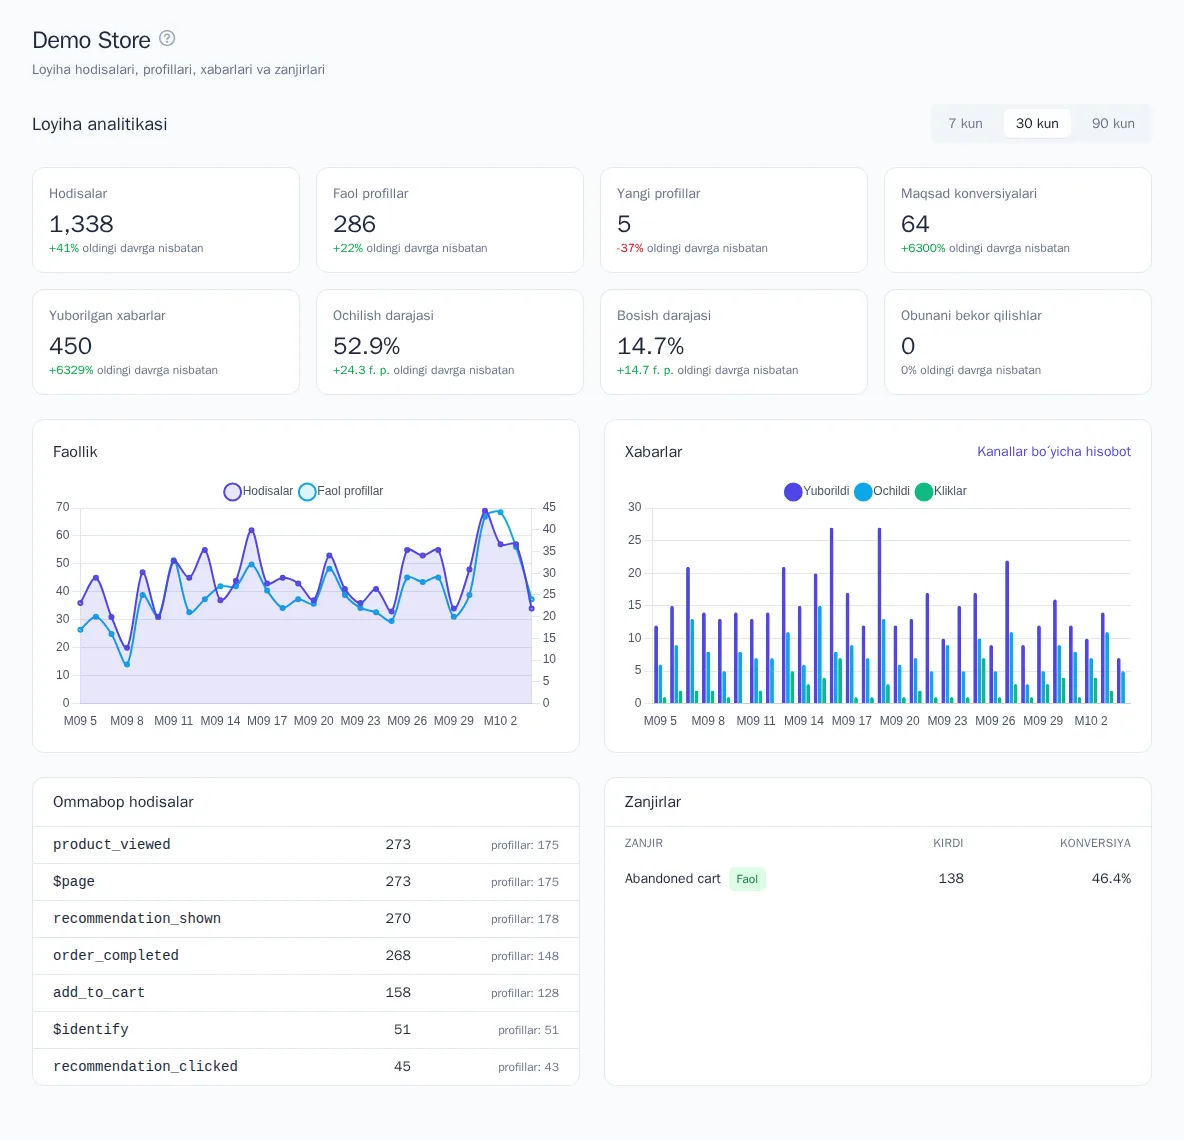Click the Ochilish darajasi metric card
The width and height of the screenshot is (1184, 1140).
449,342
